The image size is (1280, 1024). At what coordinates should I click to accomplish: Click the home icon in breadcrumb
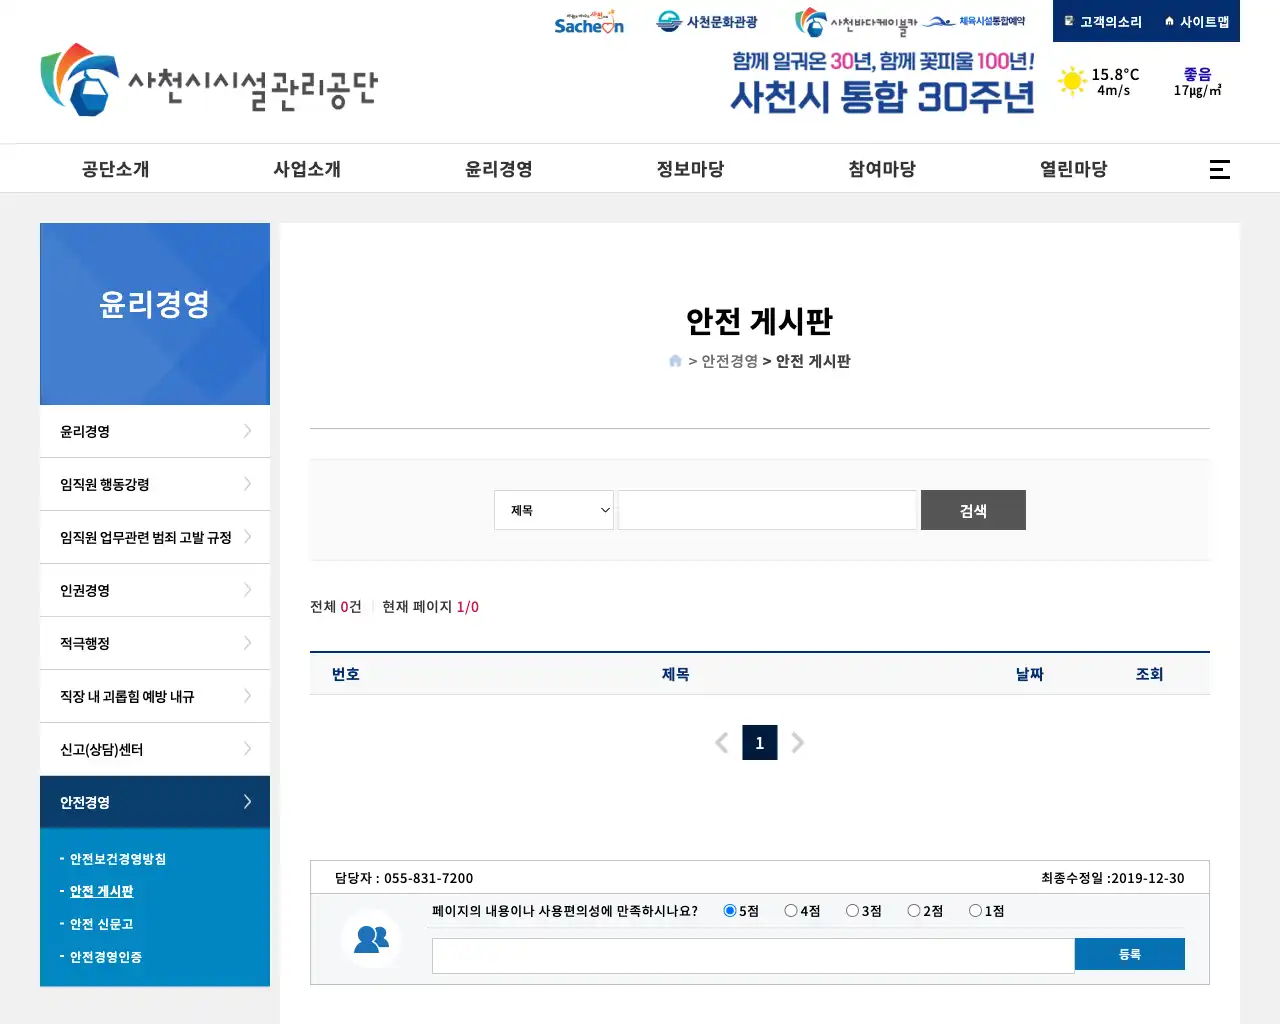[x=675, y=361]
